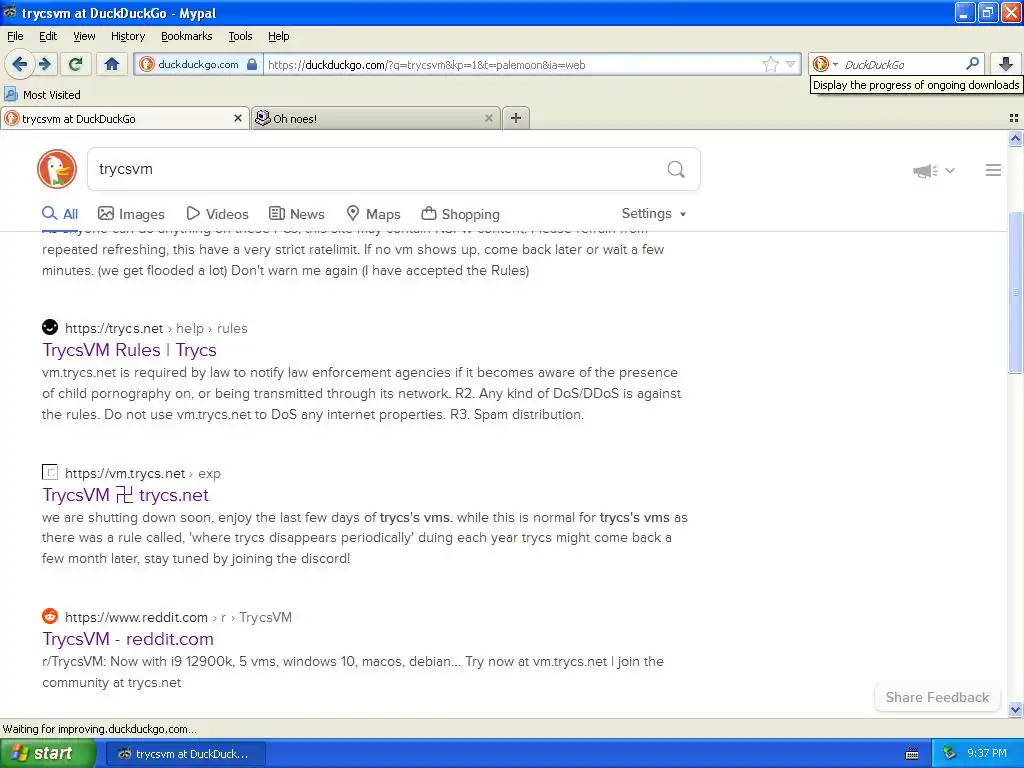Viewport: 1024px width, 768px height.
Task: Click the padlock secure connection icon
Action: (252, 64)
